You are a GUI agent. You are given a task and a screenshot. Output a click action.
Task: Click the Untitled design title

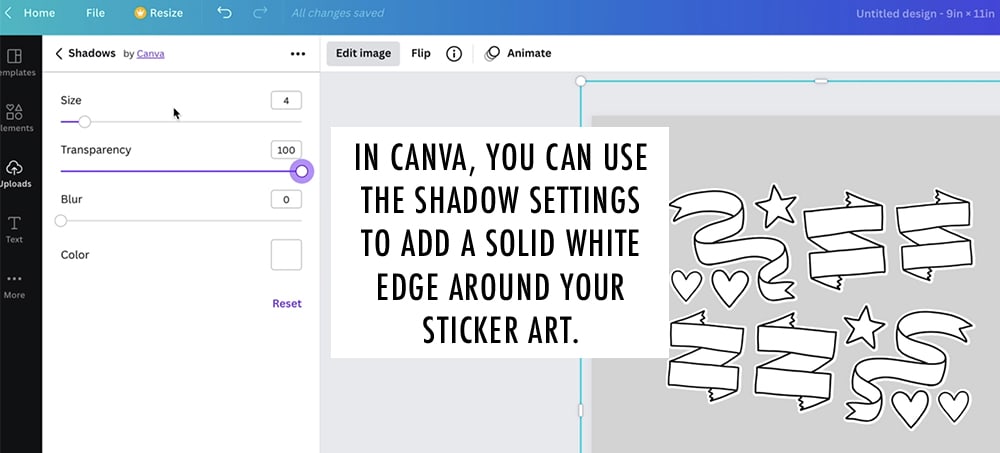[924, 13]
